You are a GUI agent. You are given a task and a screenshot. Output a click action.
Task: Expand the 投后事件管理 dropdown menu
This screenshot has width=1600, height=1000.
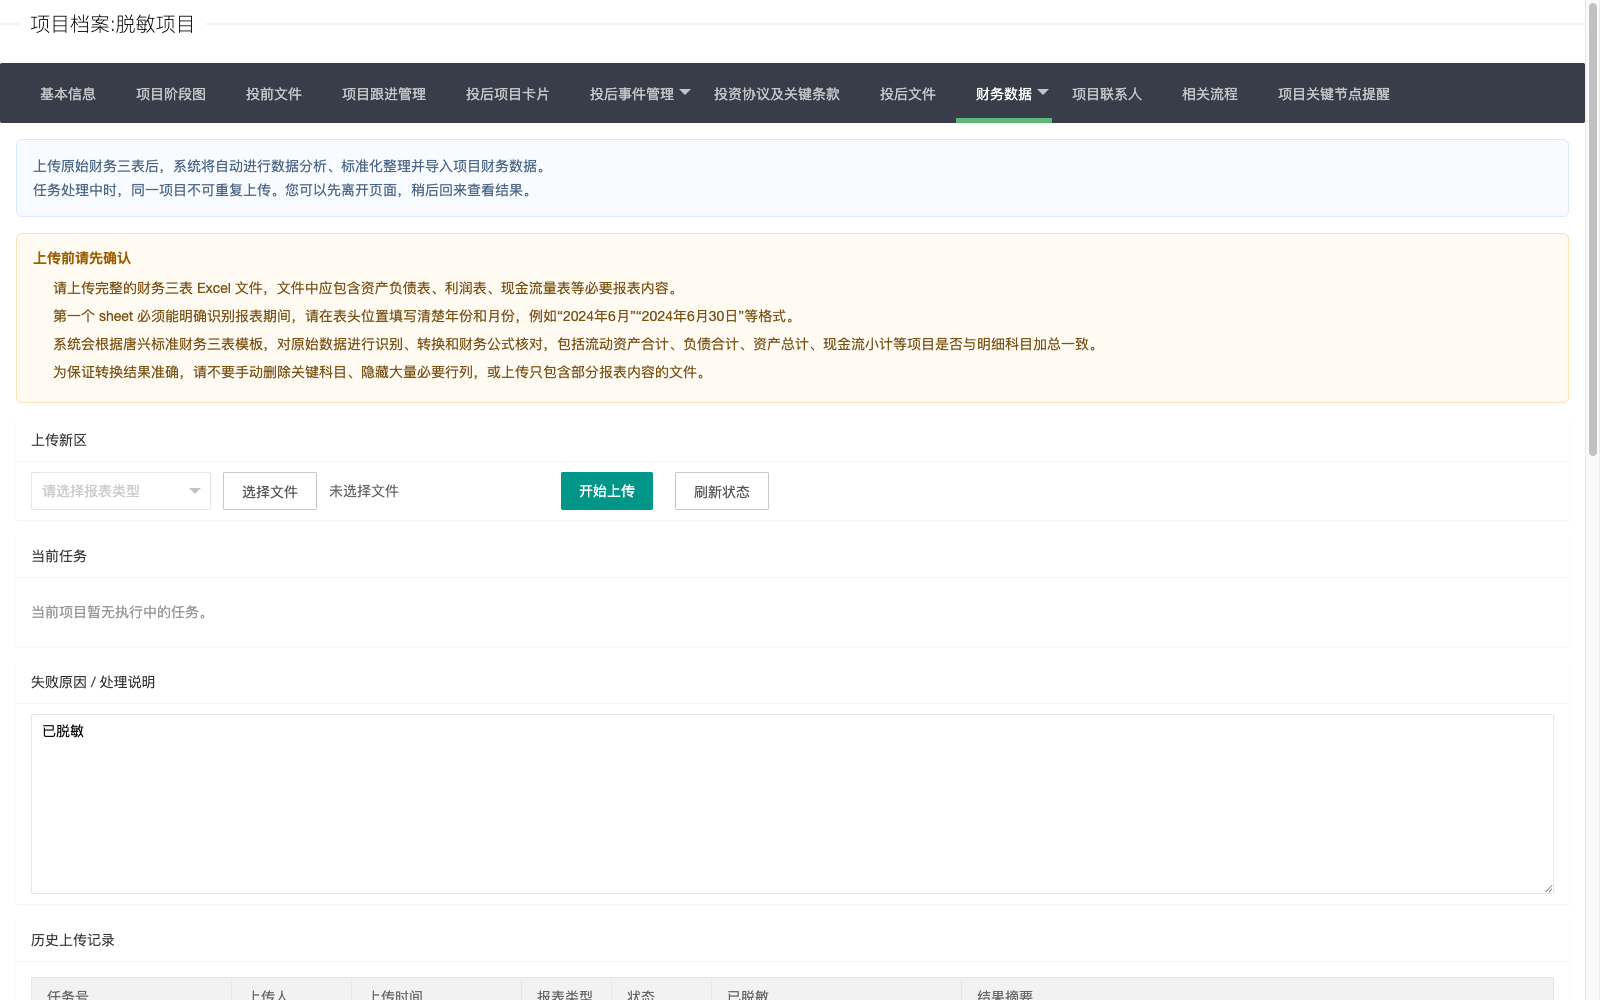point(640,94)
